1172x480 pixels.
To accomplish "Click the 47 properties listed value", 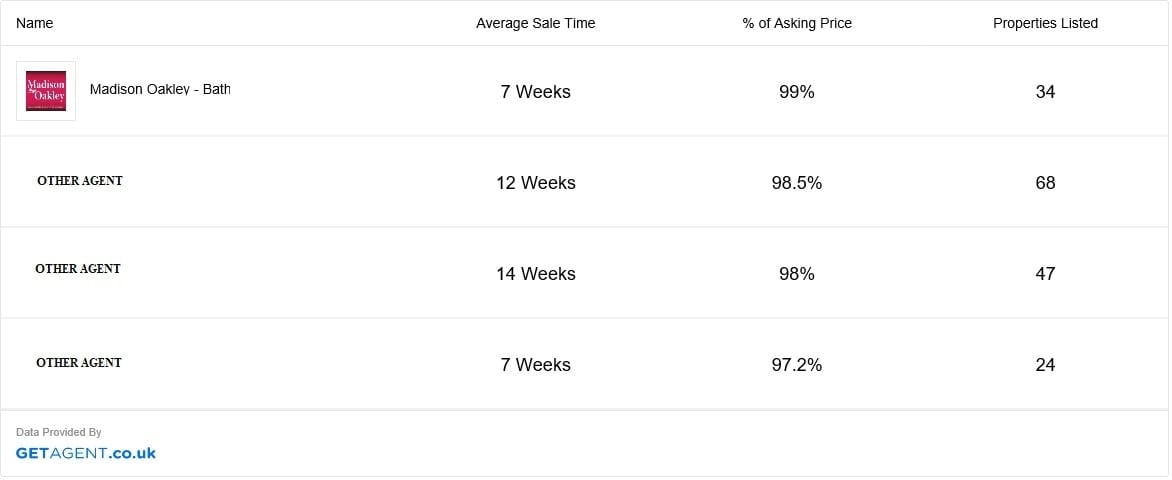I will [1045, 274].
